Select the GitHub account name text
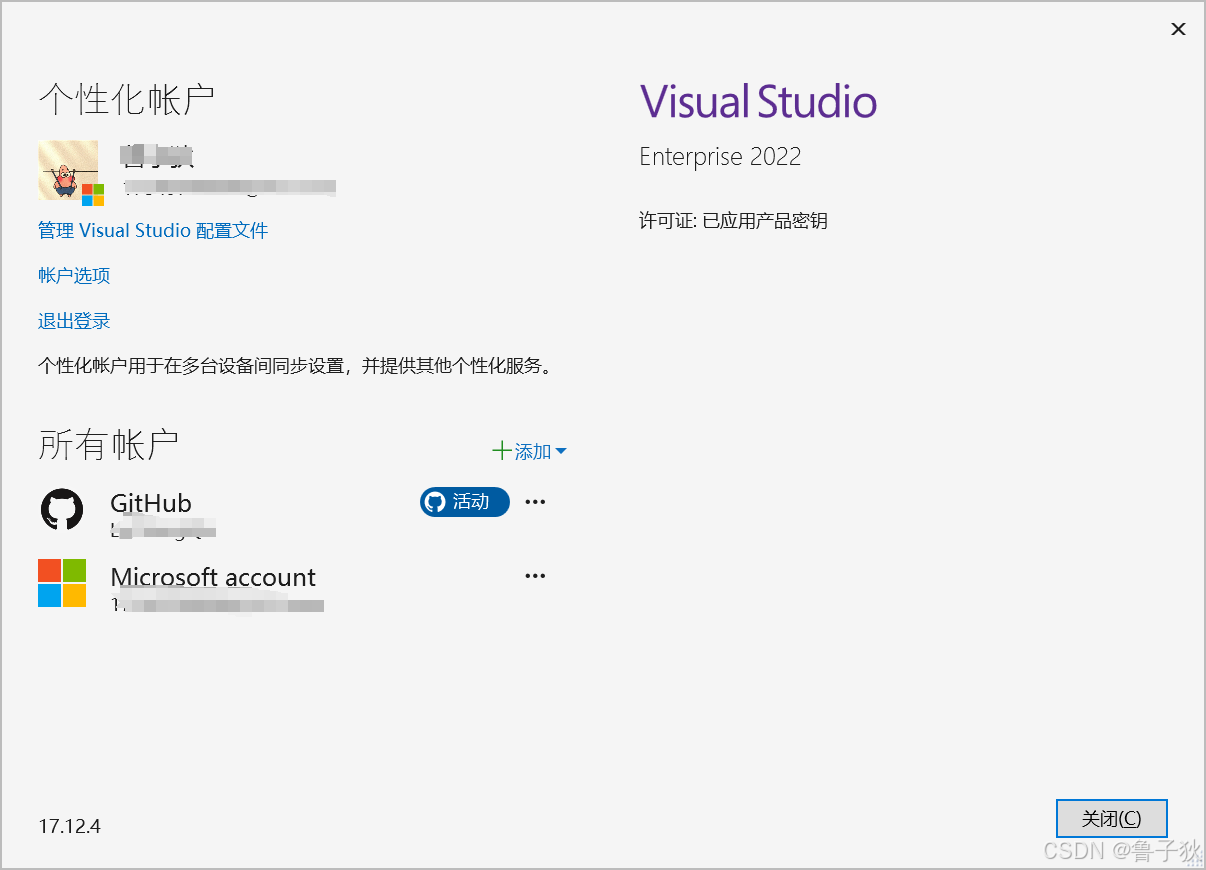 coord(151,503)
